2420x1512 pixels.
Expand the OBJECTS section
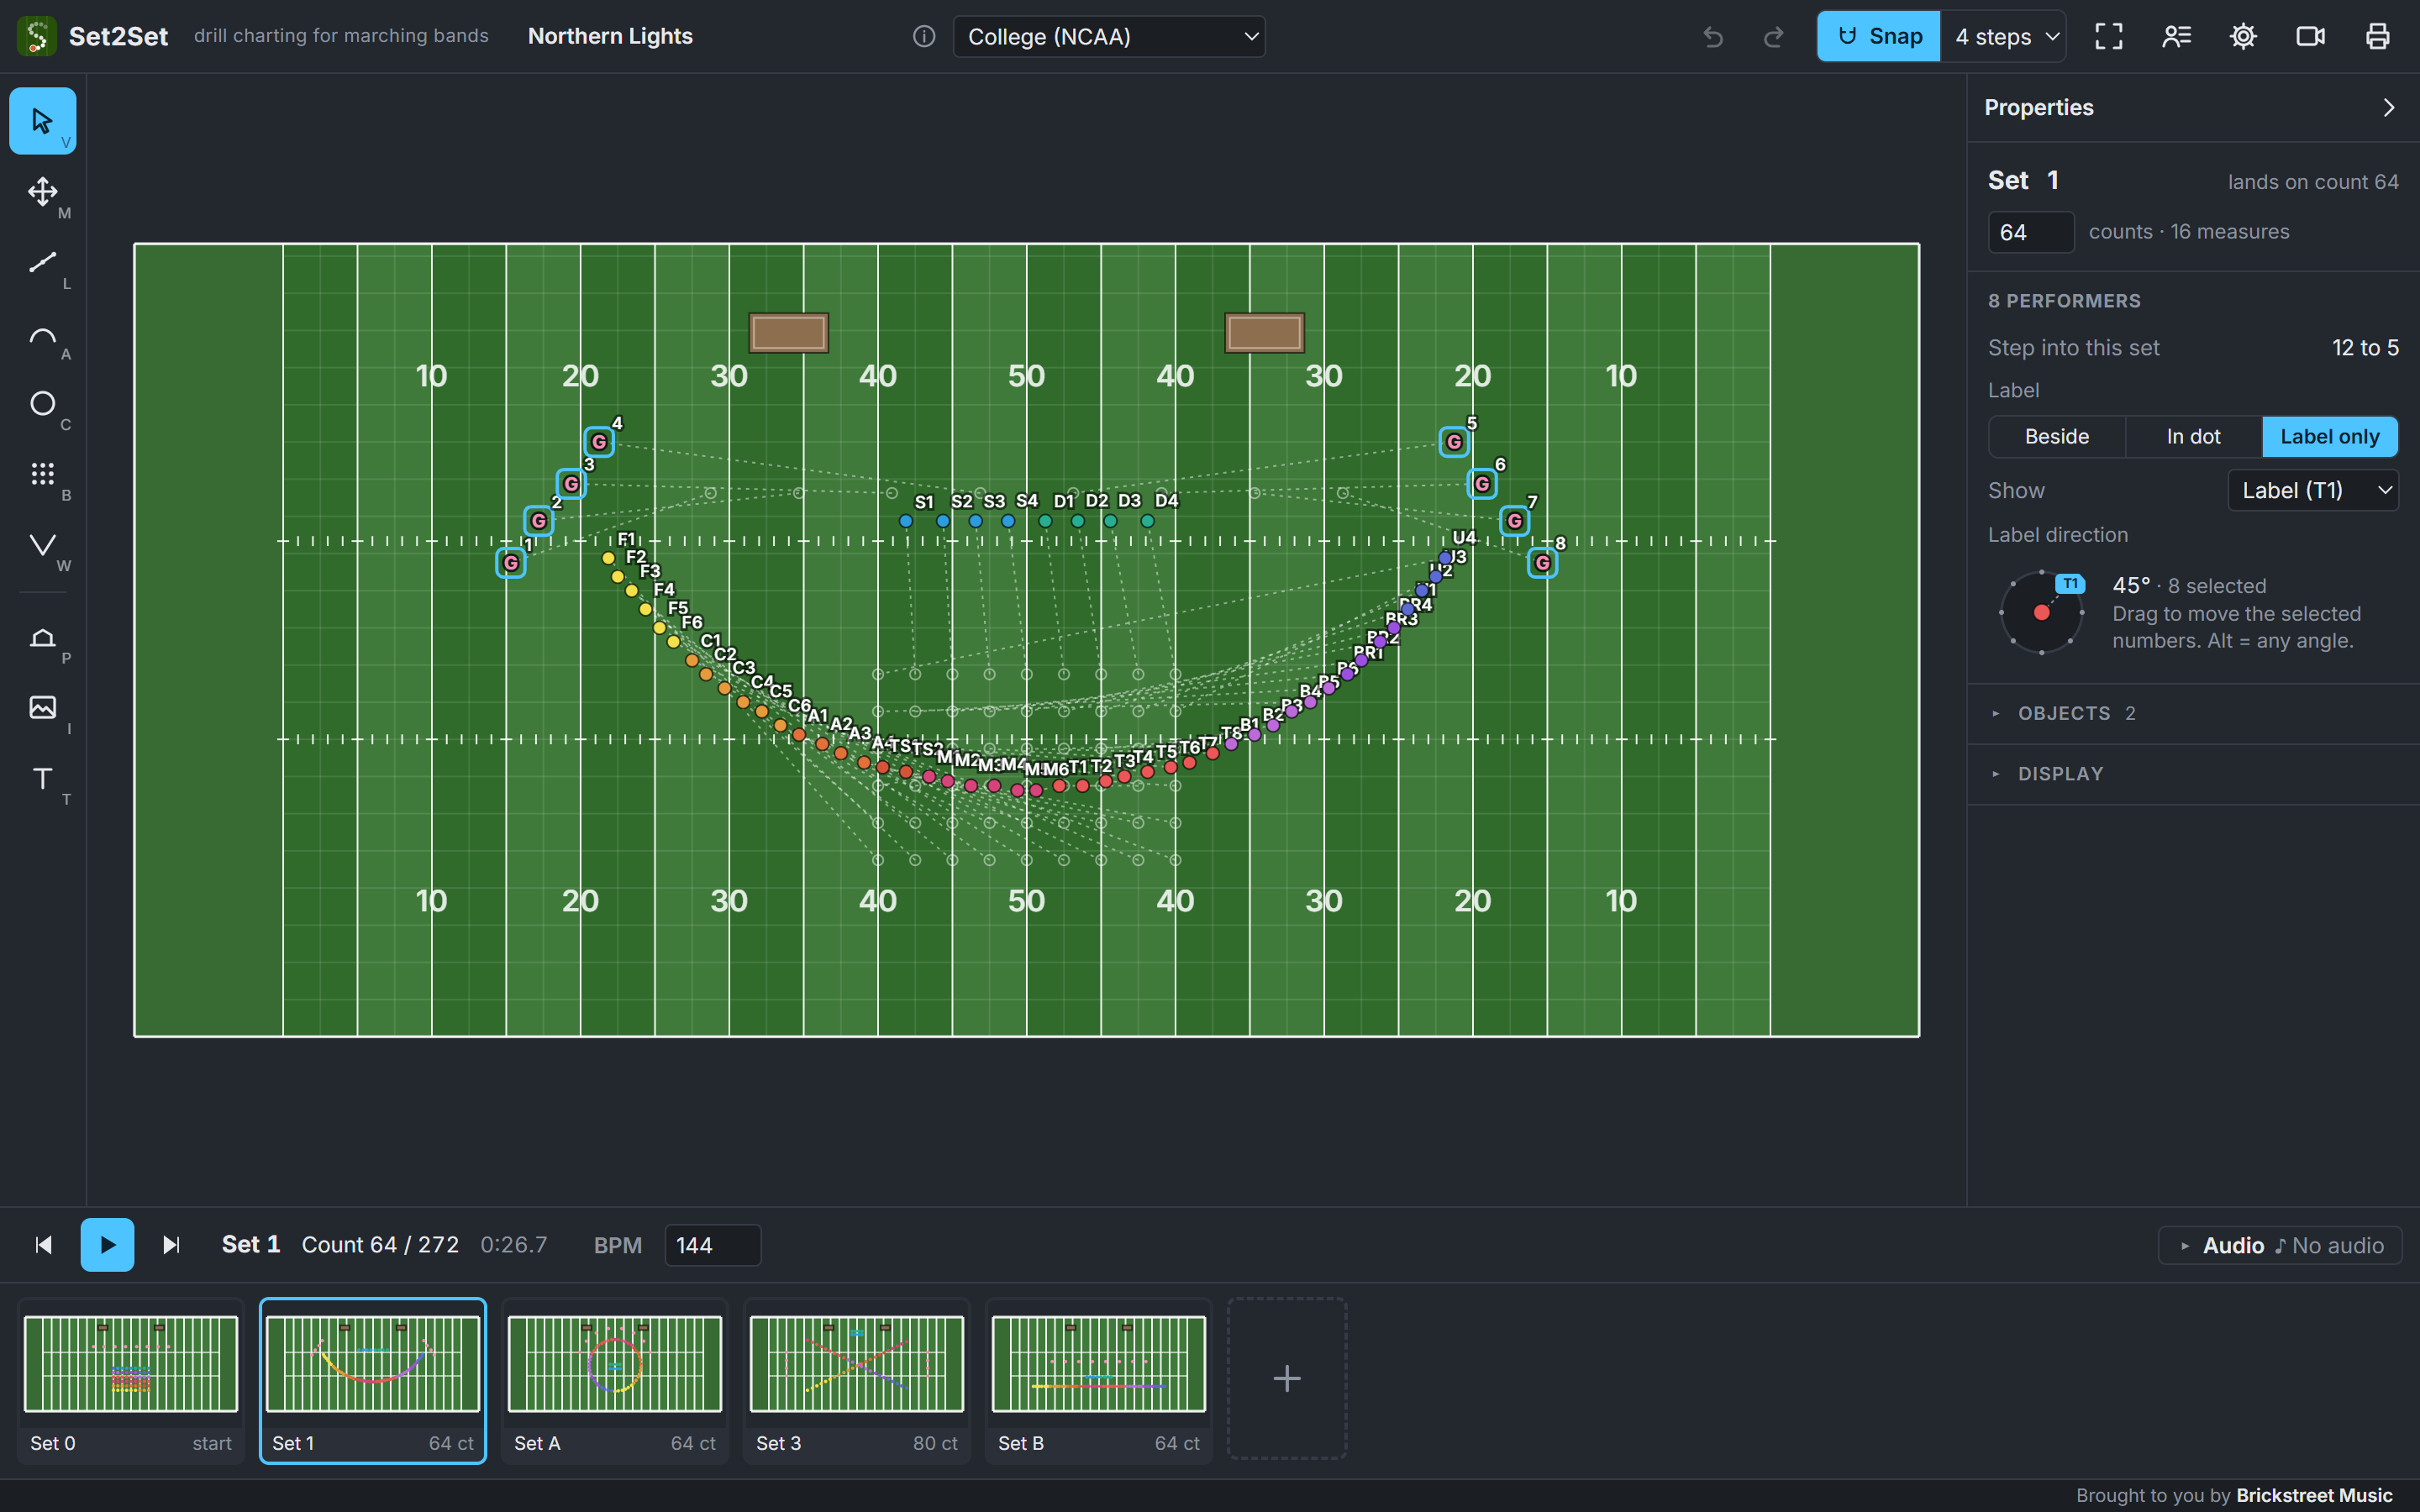(2192, 713)
